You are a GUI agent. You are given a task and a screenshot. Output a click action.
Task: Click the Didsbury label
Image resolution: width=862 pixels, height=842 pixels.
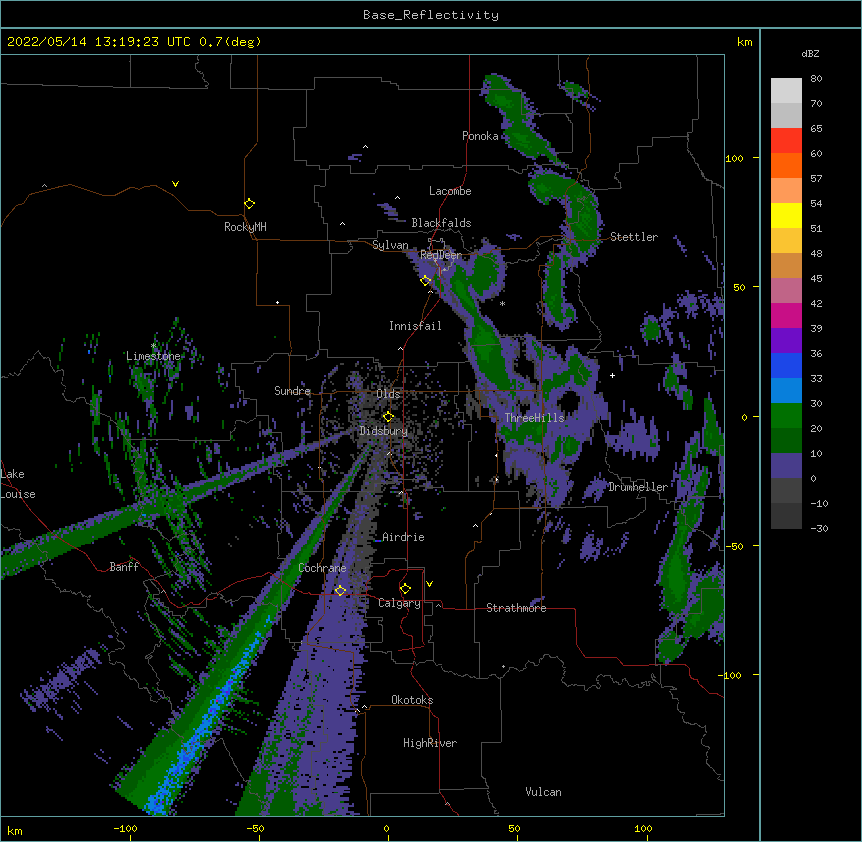tap(383, 431)
